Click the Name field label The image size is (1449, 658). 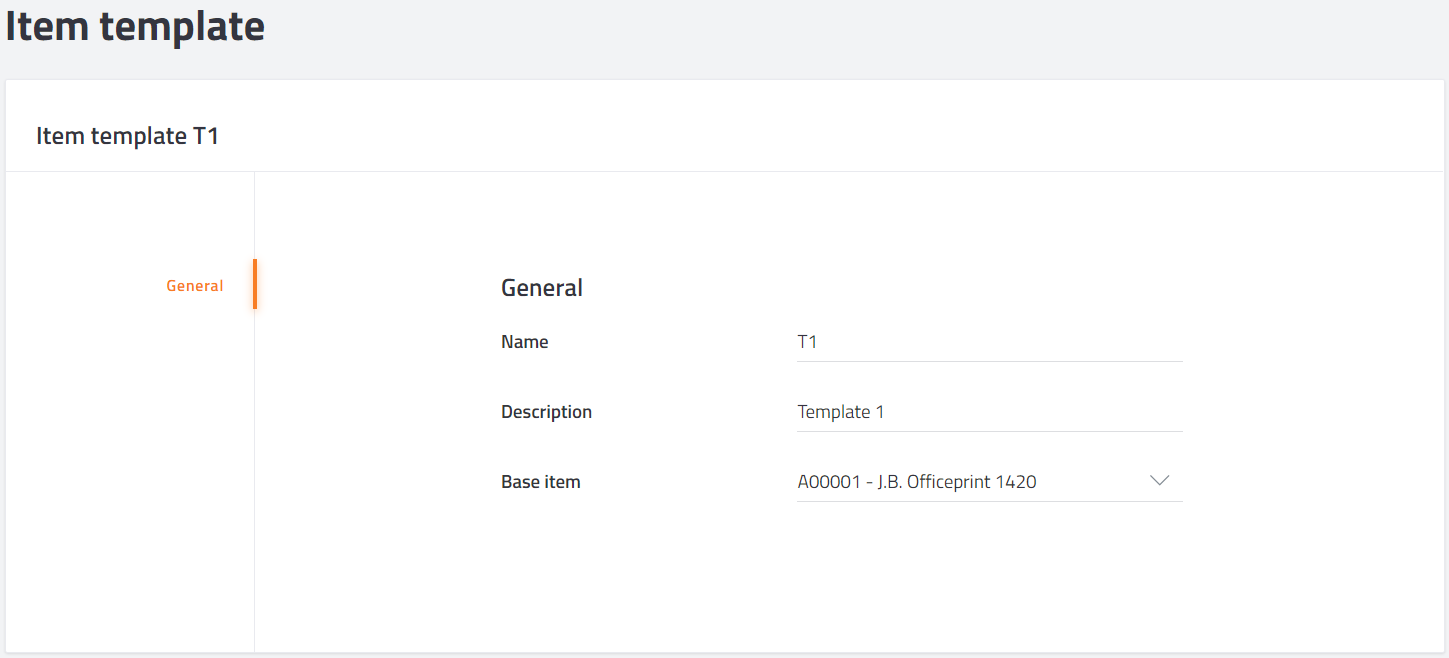point(525,342)
